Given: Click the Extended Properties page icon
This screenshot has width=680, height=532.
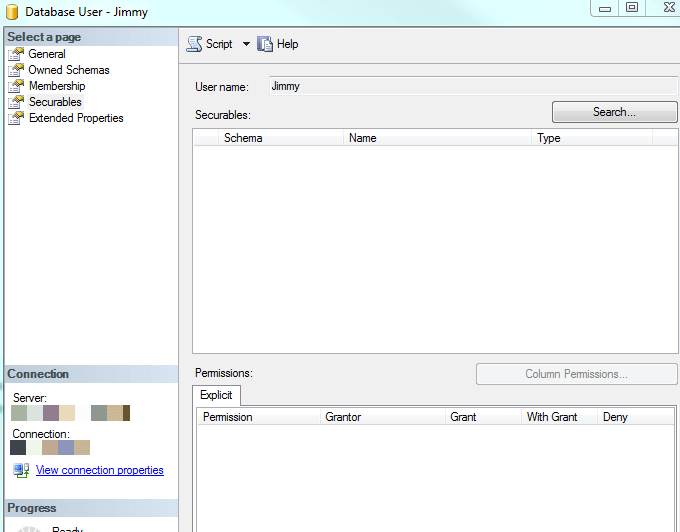Looking at the screenshot, I should (x=16, y=118).
